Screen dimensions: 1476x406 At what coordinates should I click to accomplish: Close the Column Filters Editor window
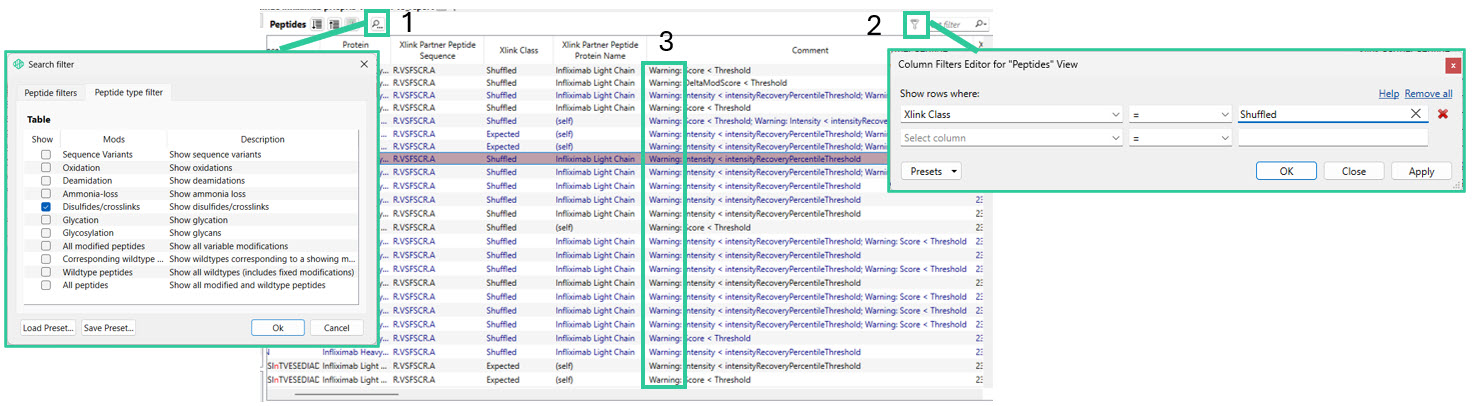pos(1452,65)
